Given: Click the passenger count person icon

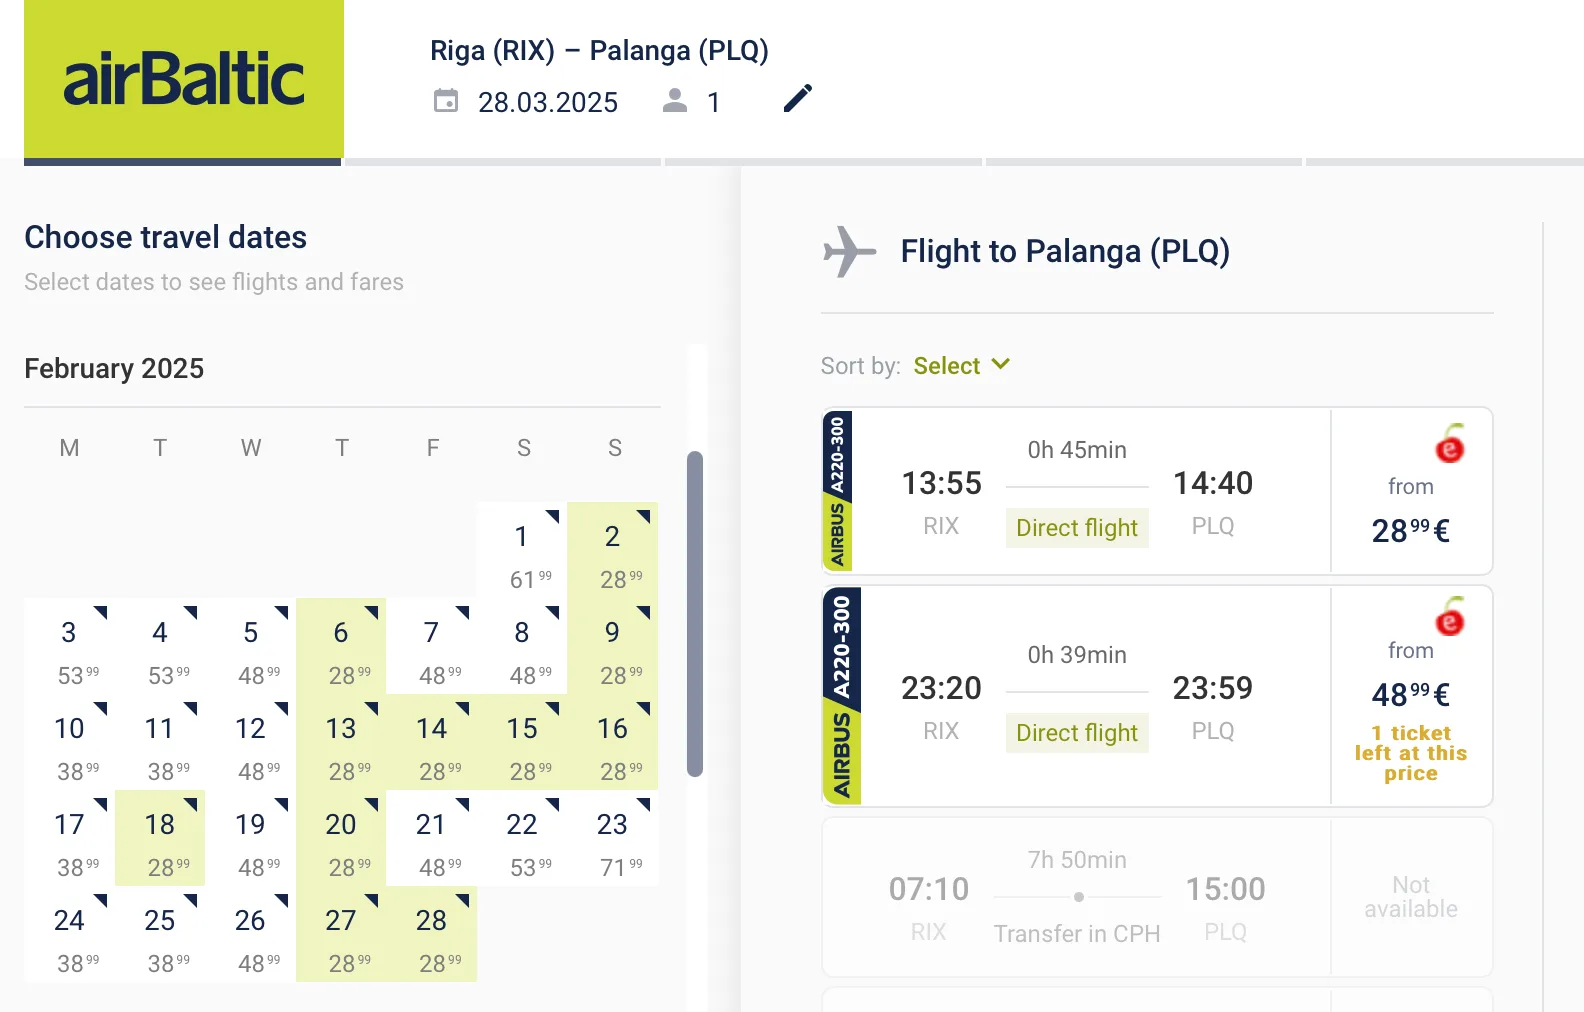Looking at the screenshot, I should (676, 100).
